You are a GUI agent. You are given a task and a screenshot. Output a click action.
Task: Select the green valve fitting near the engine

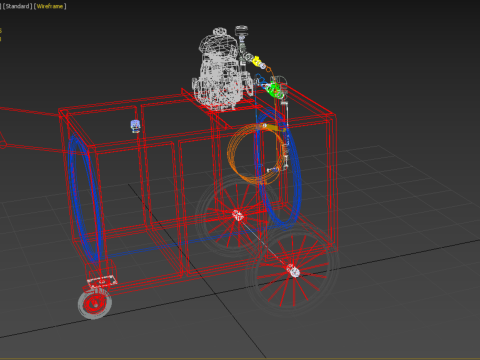tap(275, 89)
